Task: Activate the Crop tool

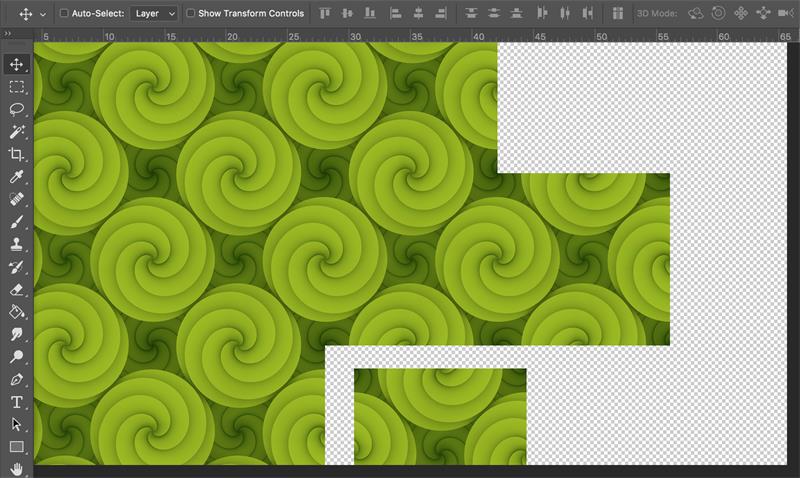Action: click(17, 155)
